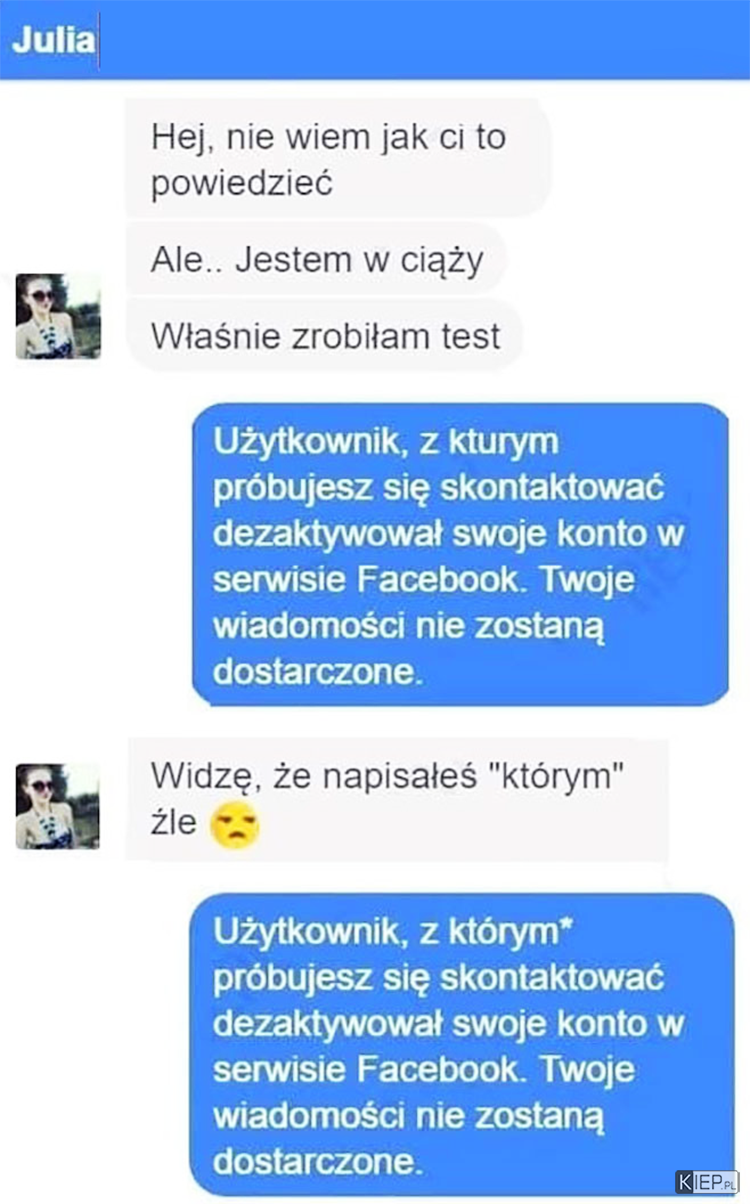Screen dimensions: 750x1204
Task: Select the blue message with corrected 'którym*'
Action: (462, 1044)
